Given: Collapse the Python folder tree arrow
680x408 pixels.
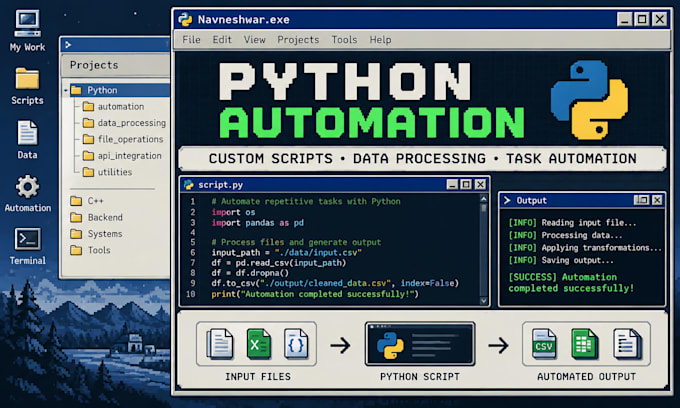Looking at the screenshot, I should point(66,91).
